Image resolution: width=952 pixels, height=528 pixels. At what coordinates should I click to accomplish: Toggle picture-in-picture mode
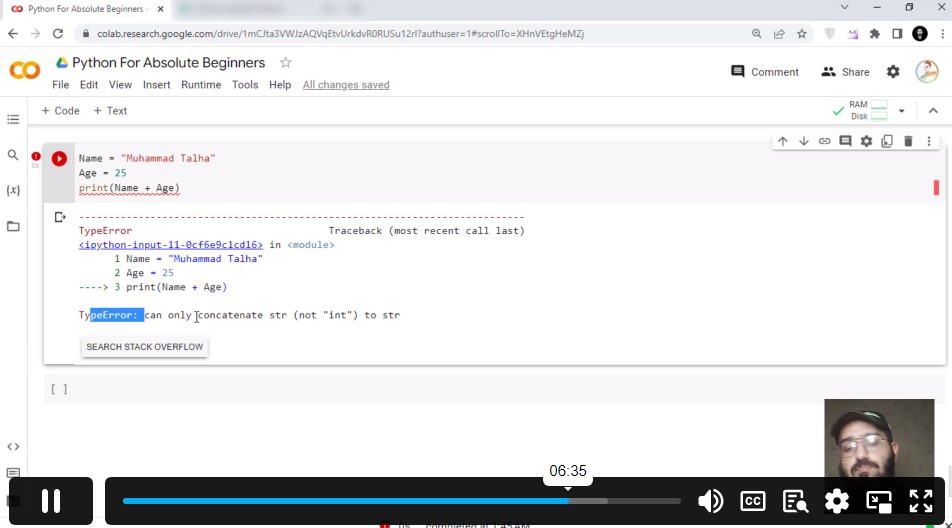pos(879,501)
